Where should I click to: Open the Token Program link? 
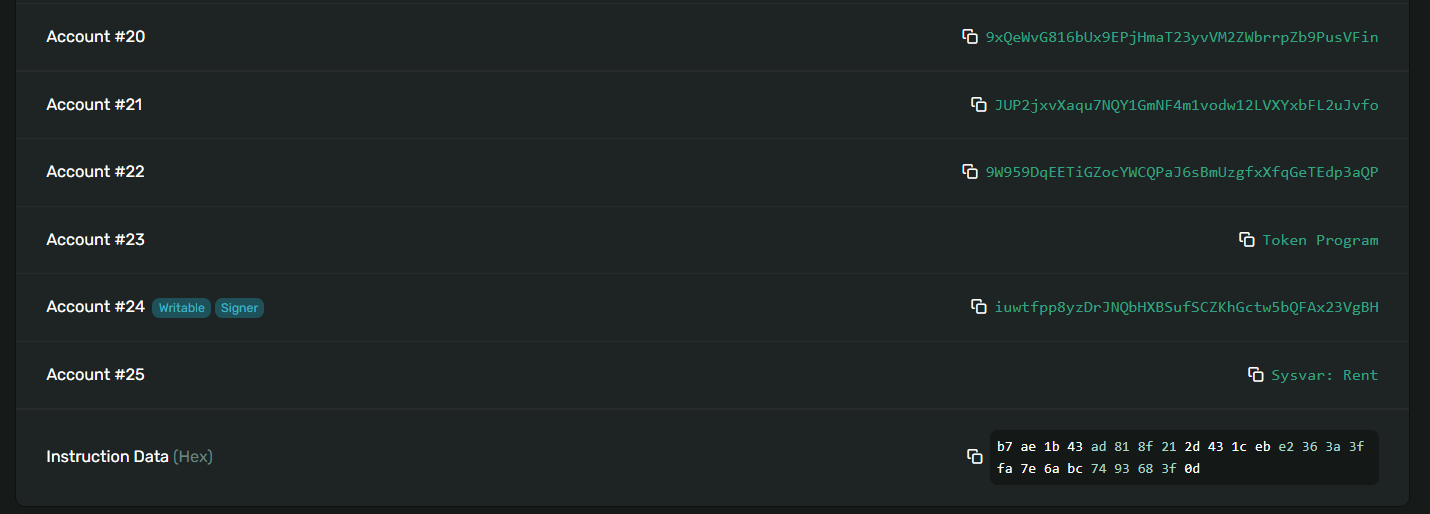(1320, 240)
